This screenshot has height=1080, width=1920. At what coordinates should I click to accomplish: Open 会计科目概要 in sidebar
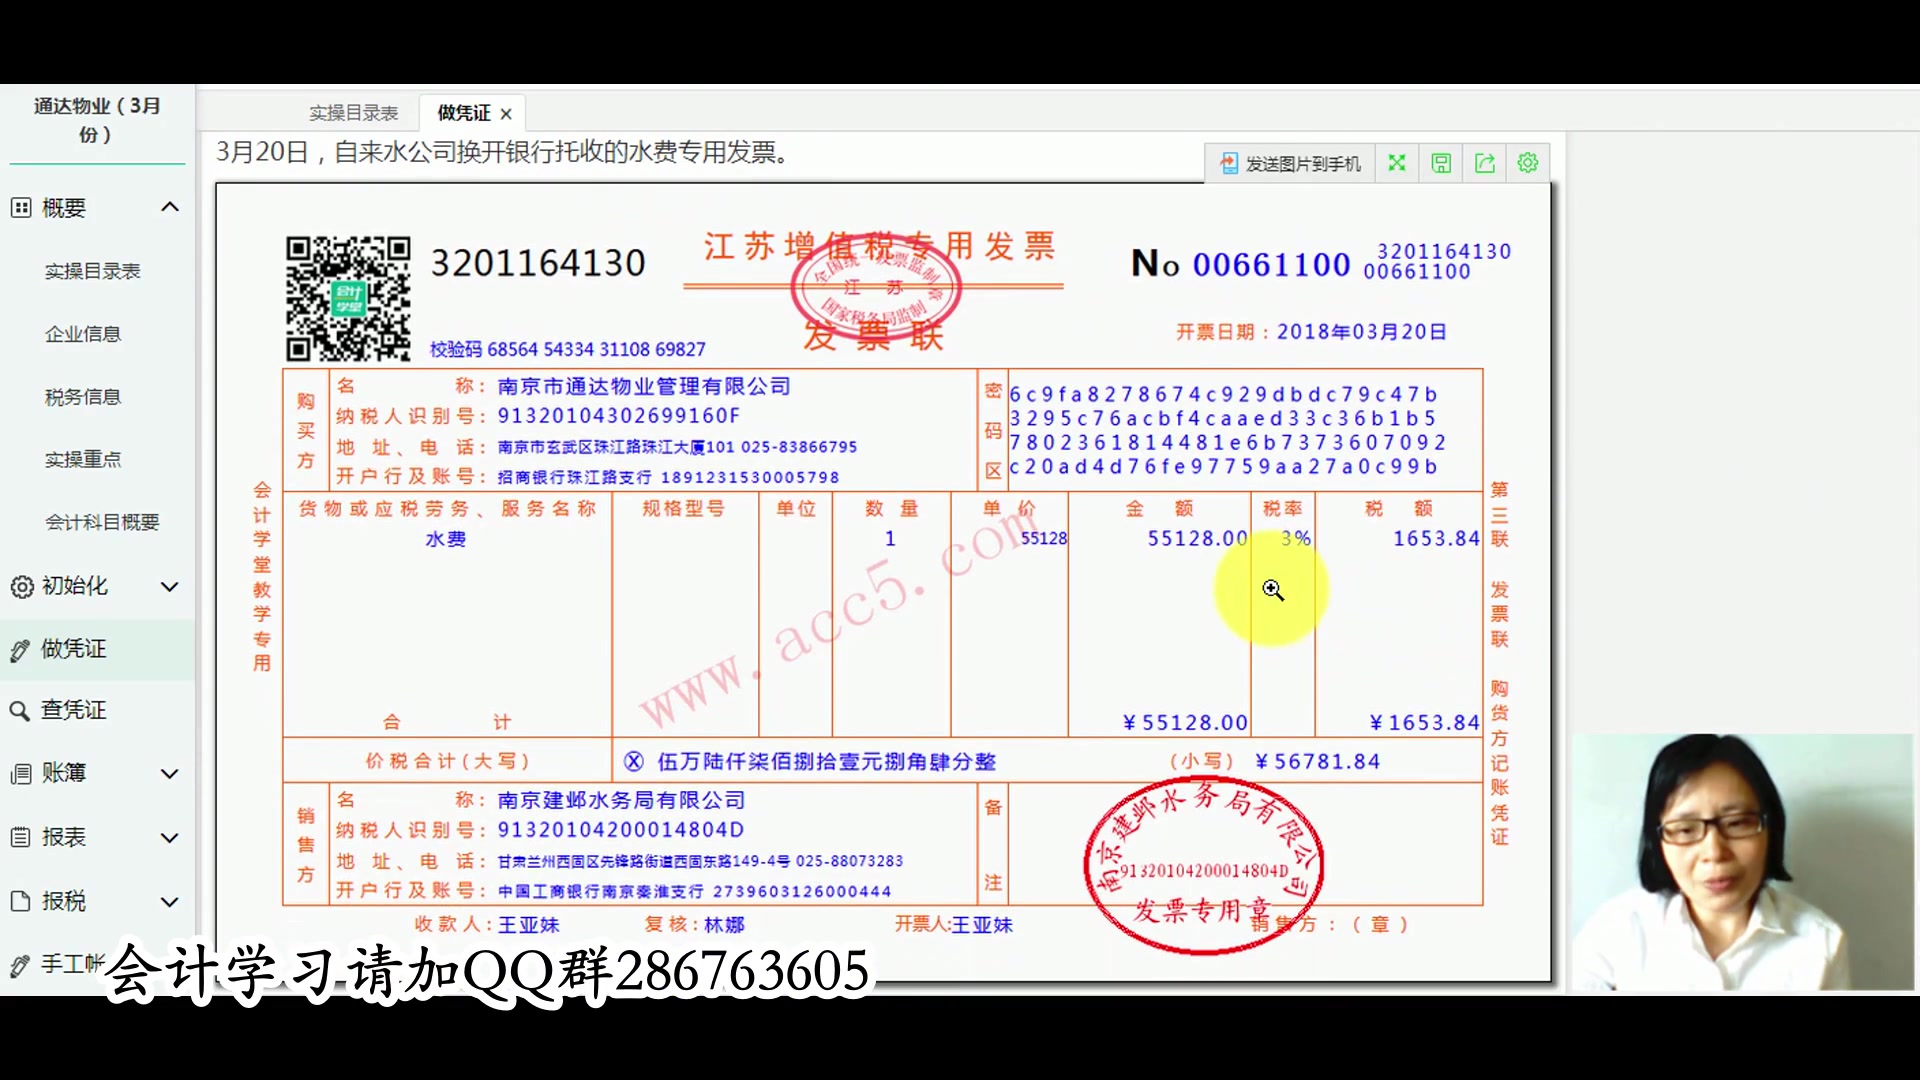102,522
